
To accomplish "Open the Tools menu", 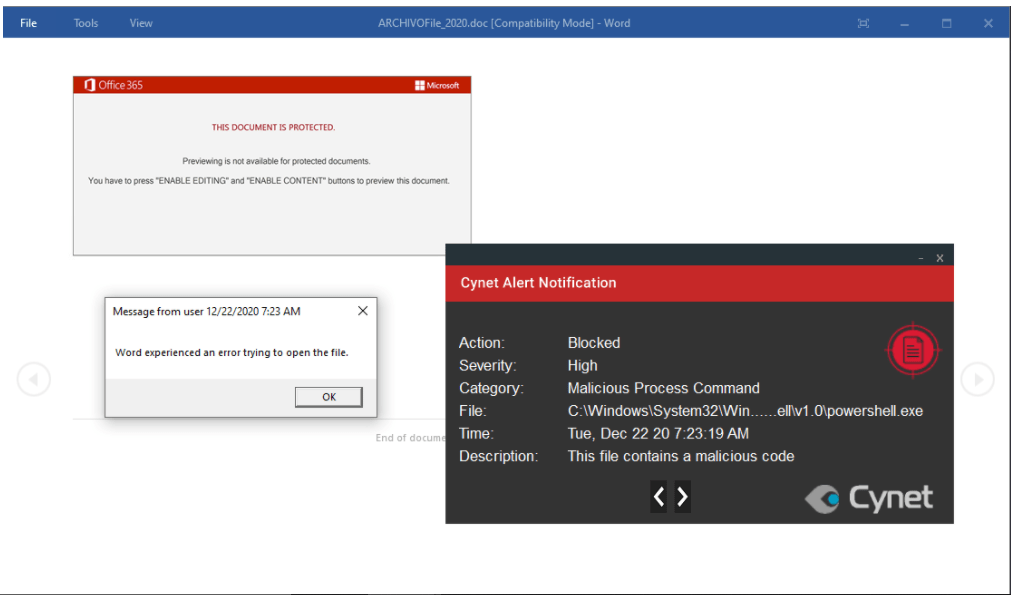I will 86,23.
